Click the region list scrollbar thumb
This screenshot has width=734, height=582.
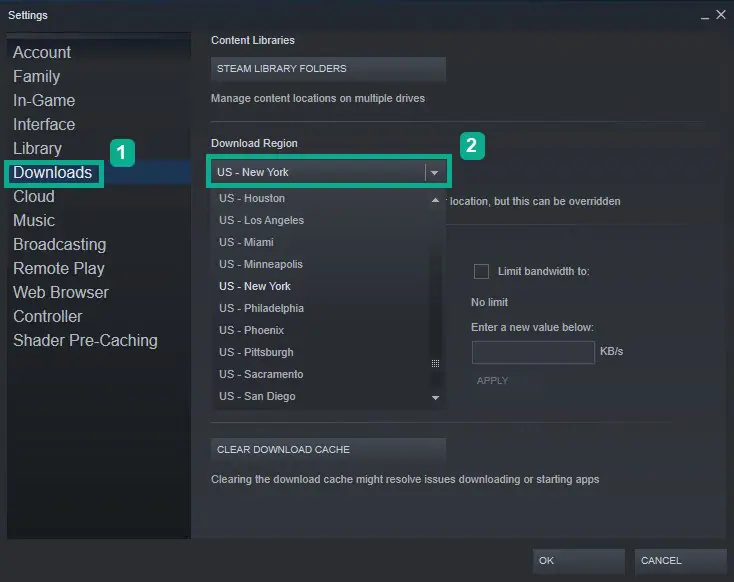[435, 363]
